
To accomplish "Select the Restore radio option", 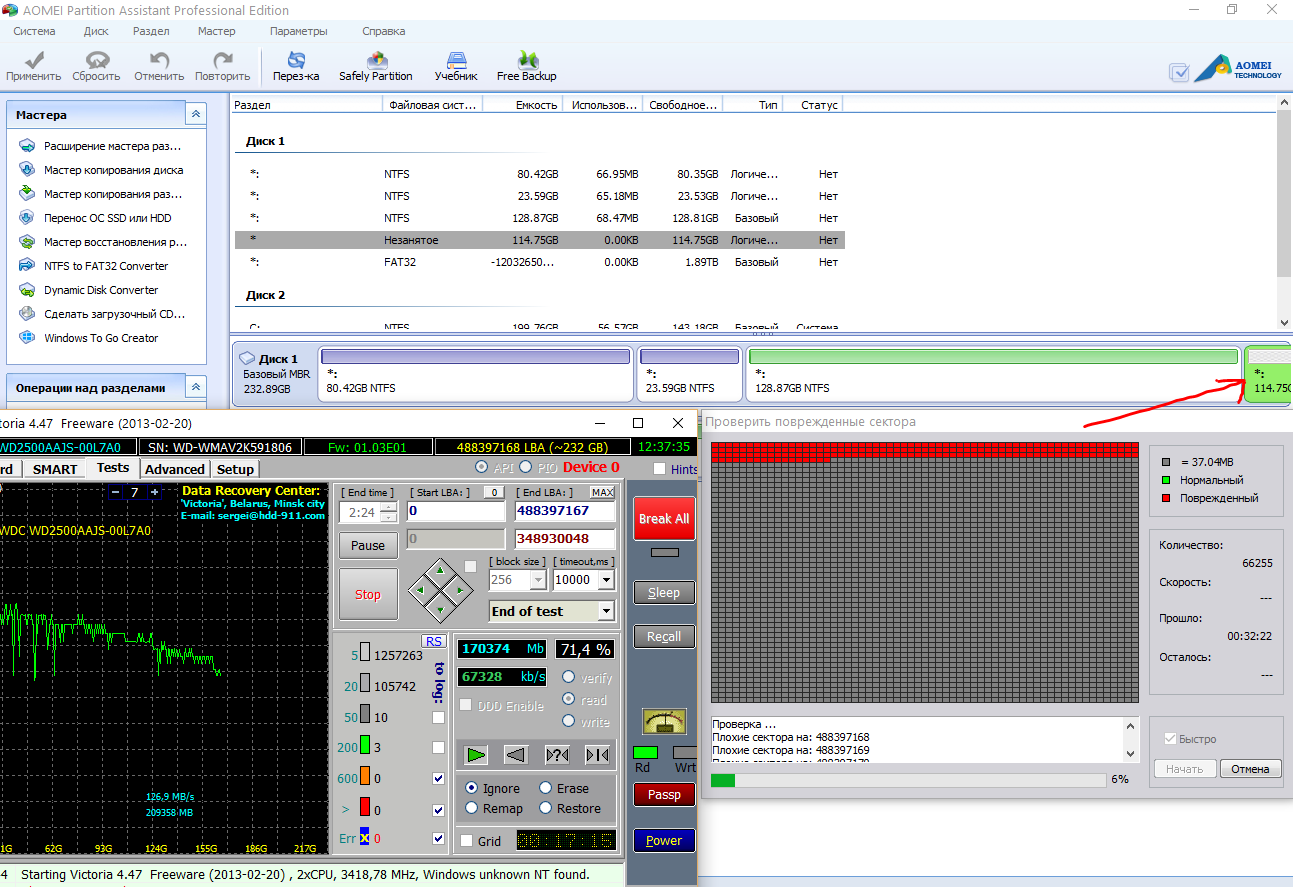I will [x=546, y=808].
